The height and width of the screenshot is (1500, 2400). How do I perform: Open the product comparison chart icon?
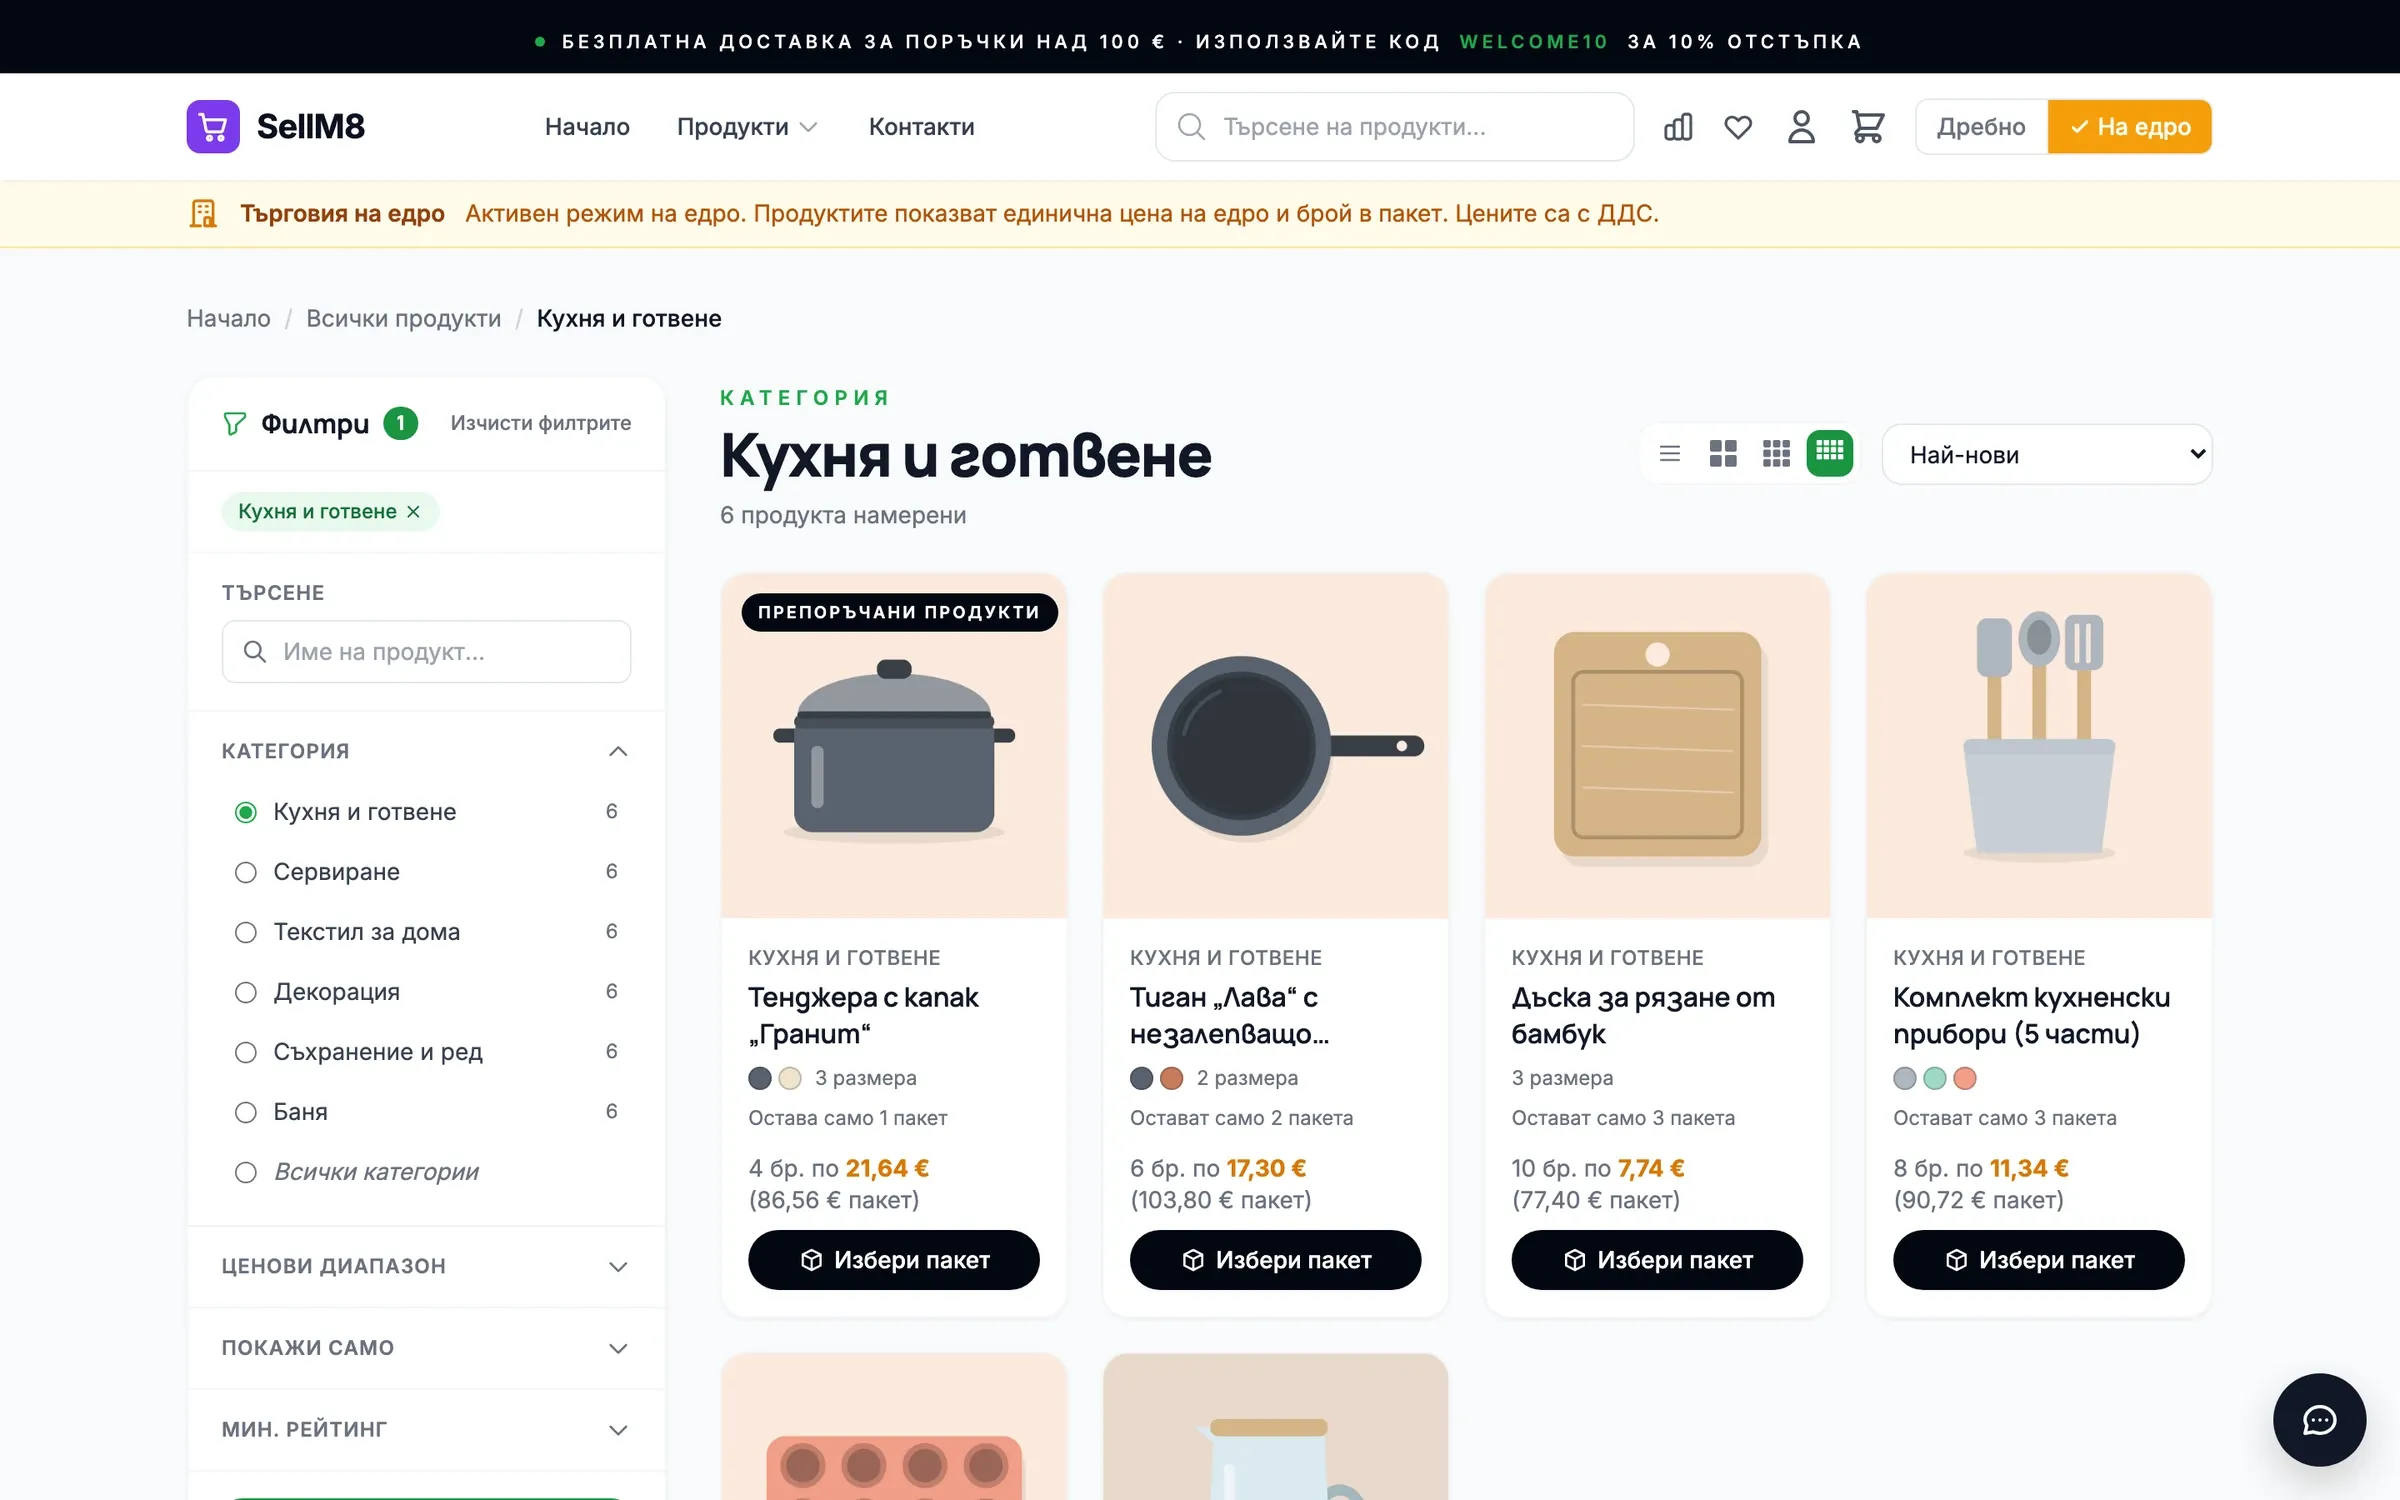click(x=1678, y=127)
